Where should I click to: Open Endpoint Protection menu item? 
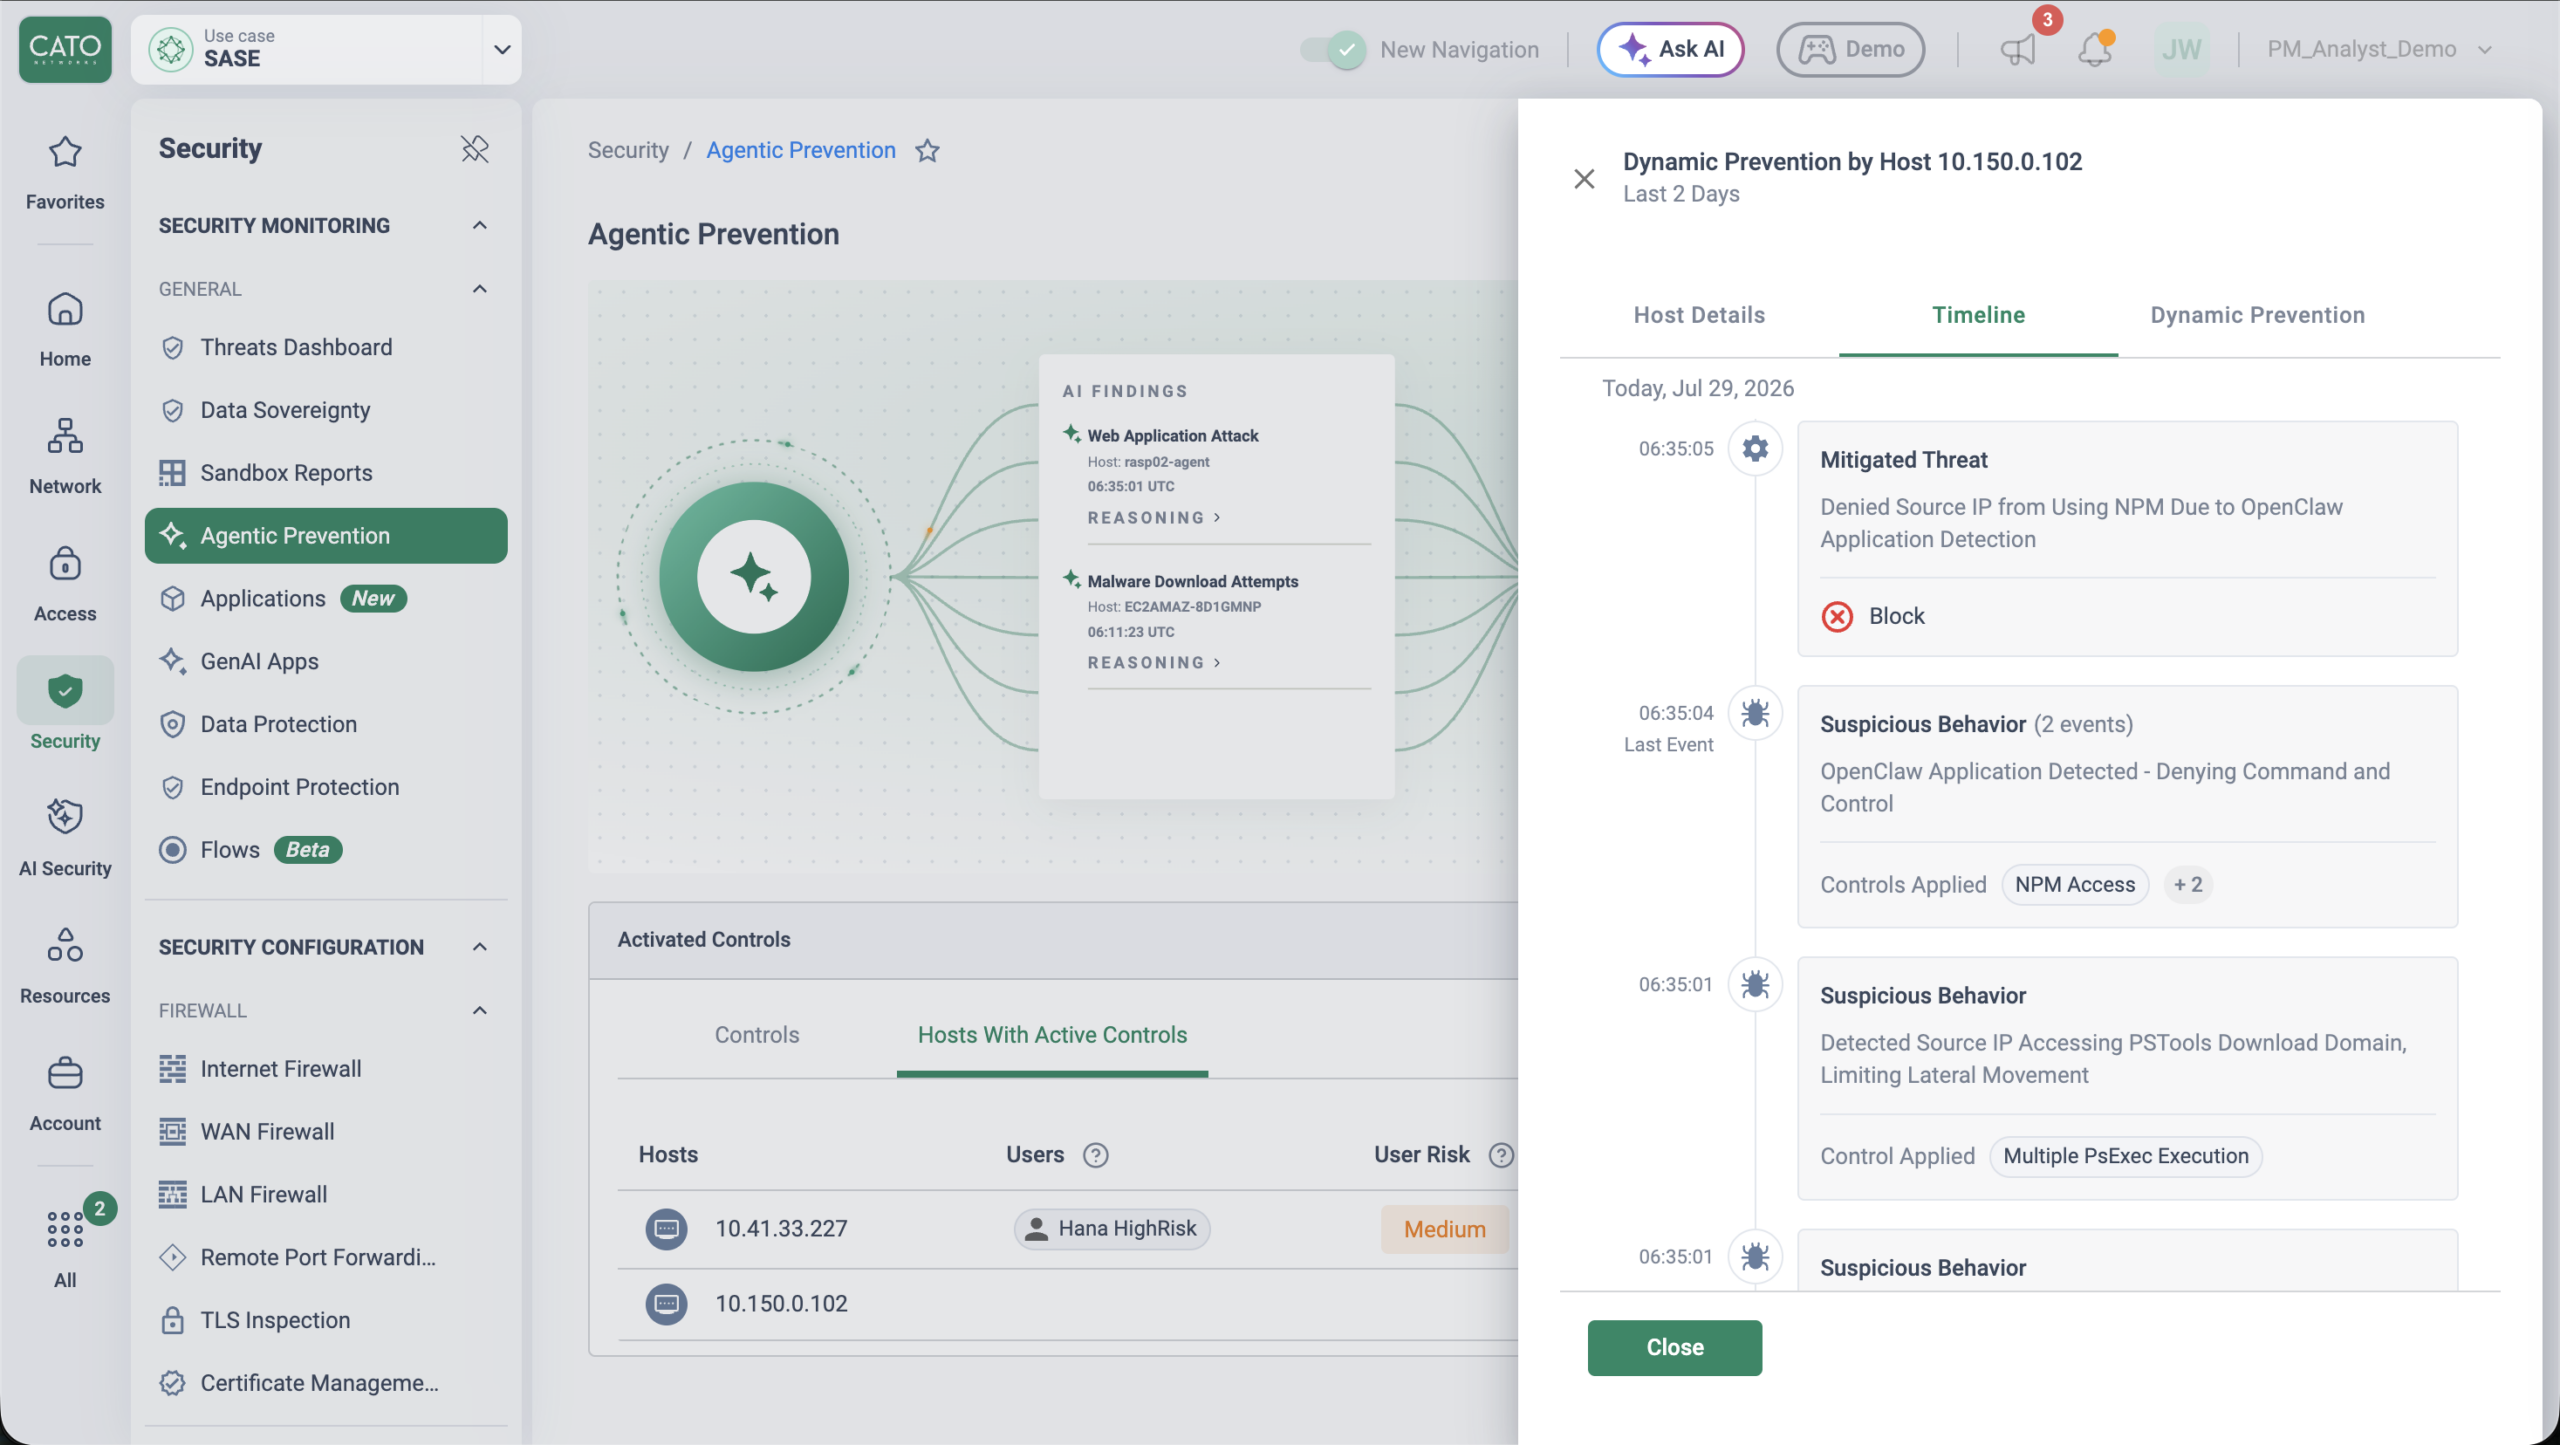[326, 787]
